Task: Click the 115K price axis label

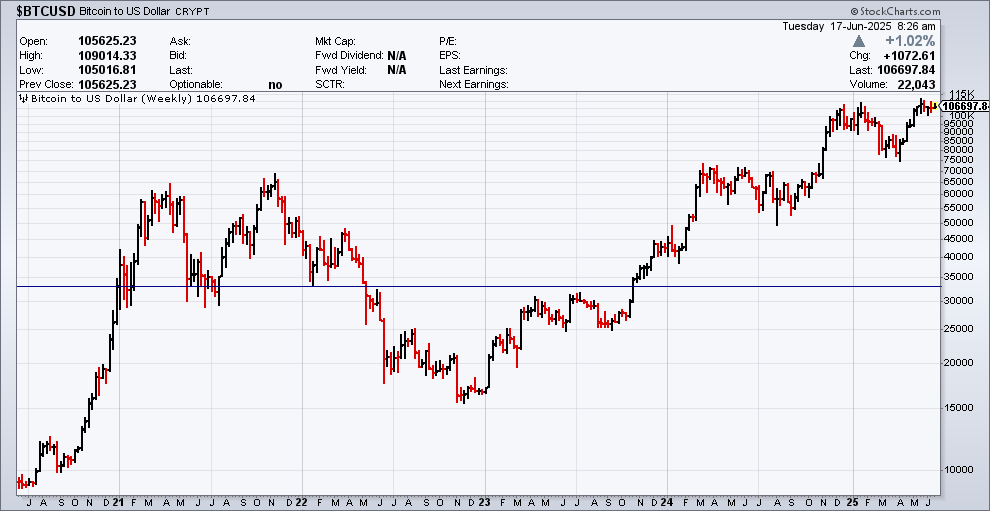Action: pyautogui.click(x=962, y=95)
